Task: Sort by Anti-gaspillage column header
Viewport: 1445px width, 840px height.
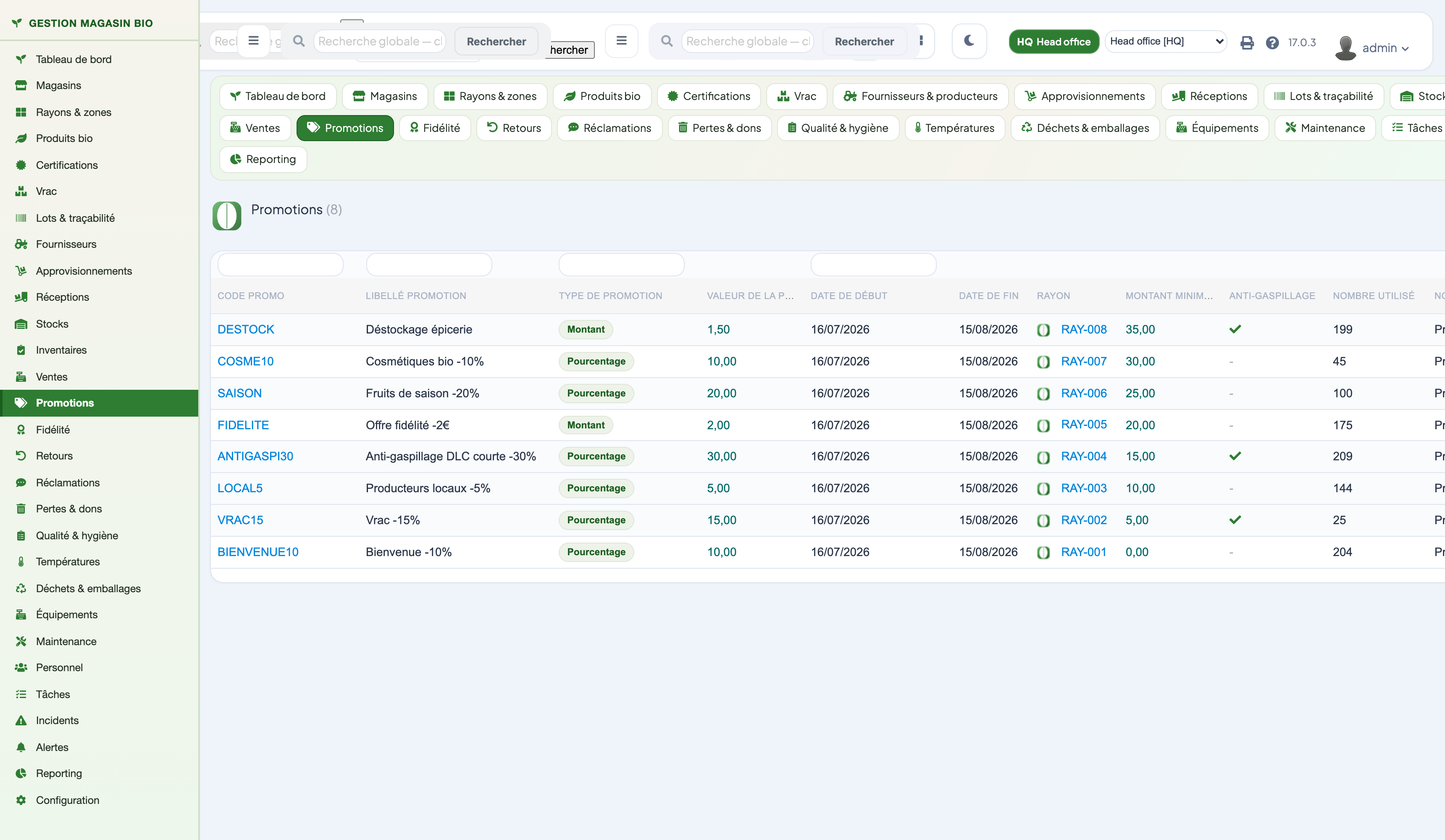Action: tap(1272, 296)
